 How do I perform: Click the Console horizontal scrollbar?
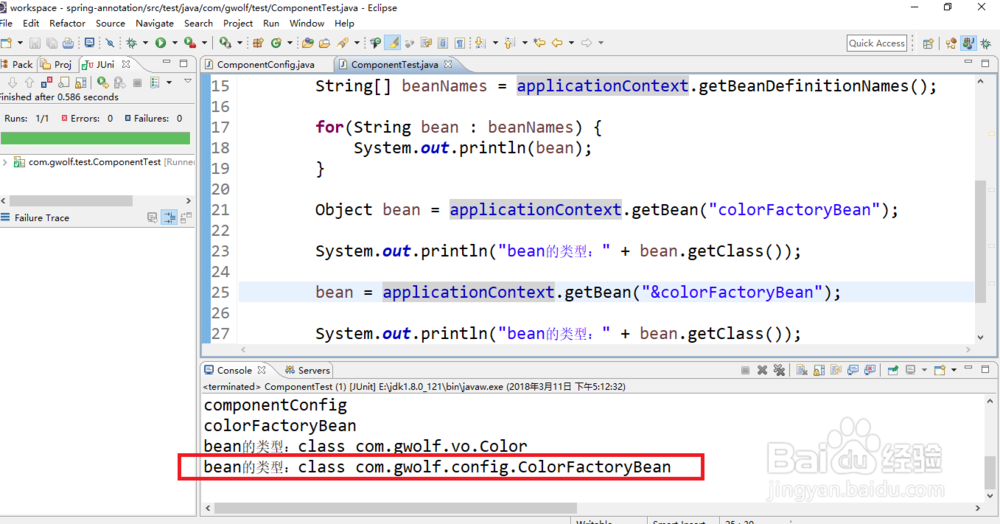[x=395, y=508]
